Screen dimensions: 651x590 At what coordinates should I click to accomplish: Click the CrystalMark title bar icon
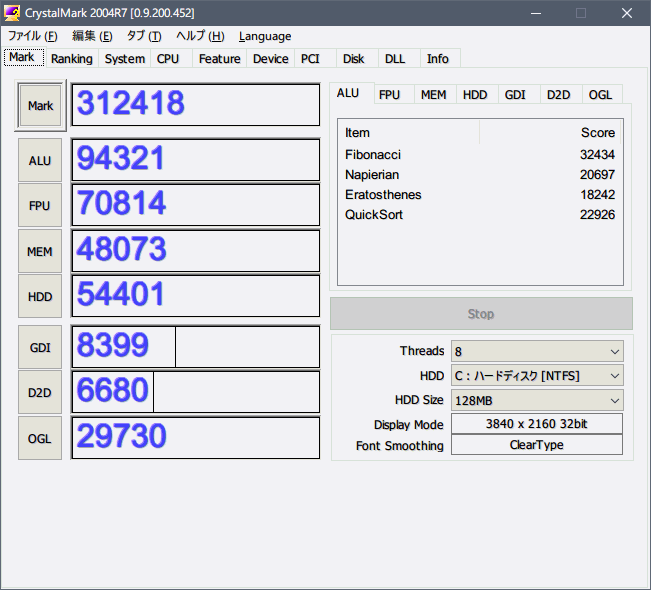[x=12, y=13]
